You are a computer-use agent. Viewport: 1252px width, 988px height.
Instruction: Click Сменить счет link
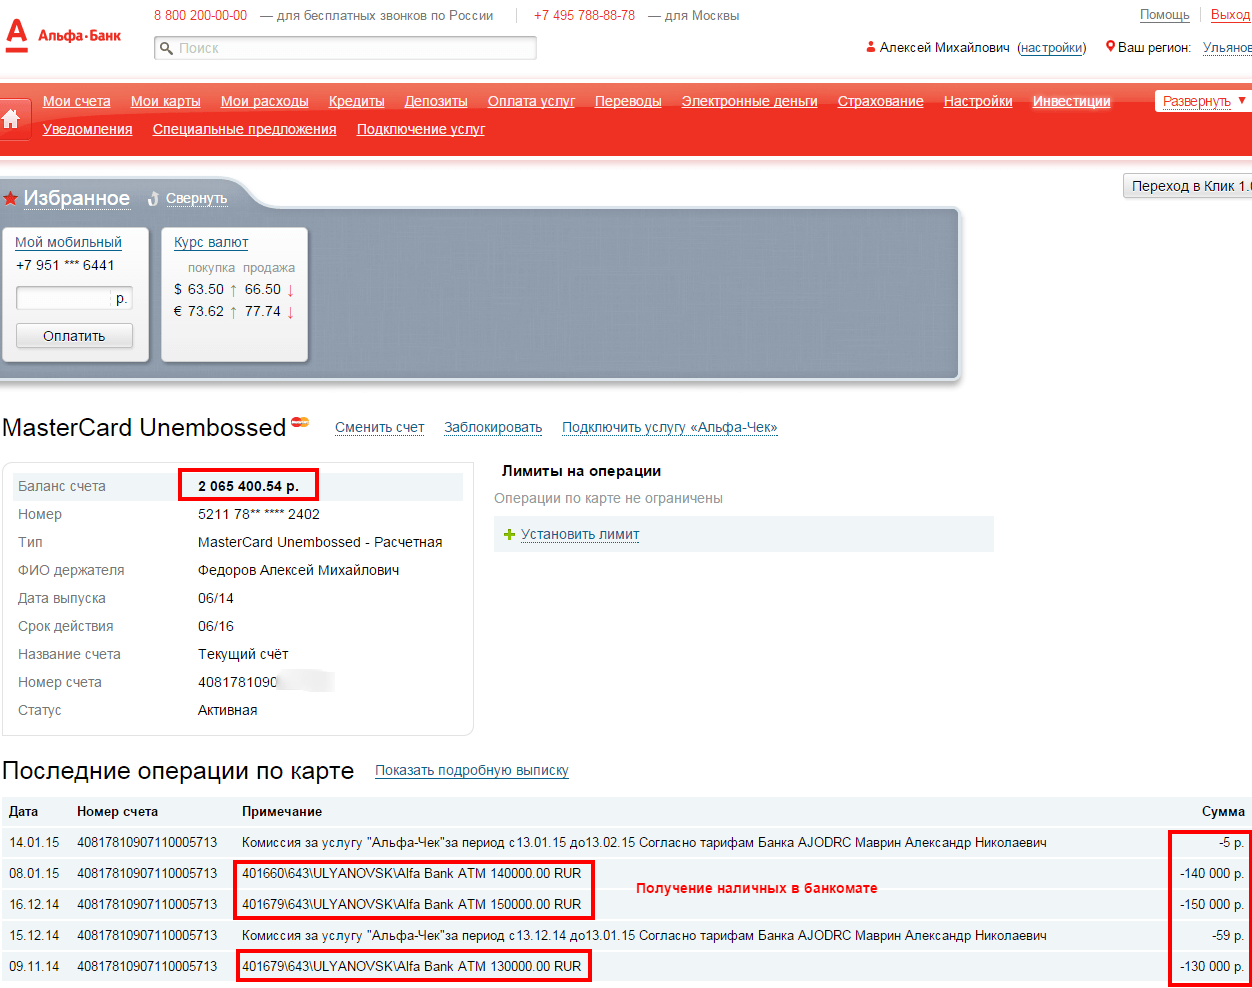[380, 427]
